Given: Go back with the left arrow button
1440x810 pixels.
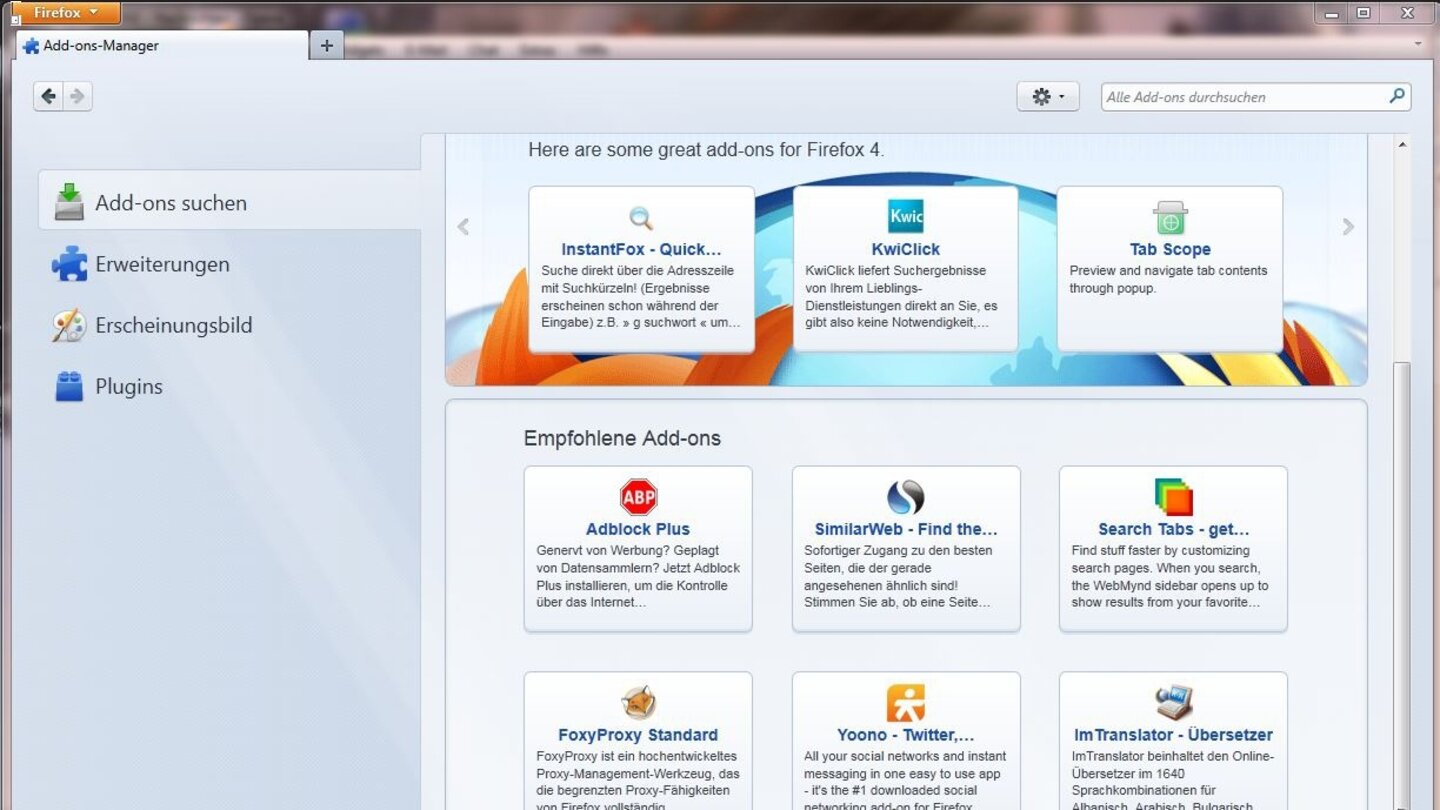Looking at the screenshot, I should (48, 96).
